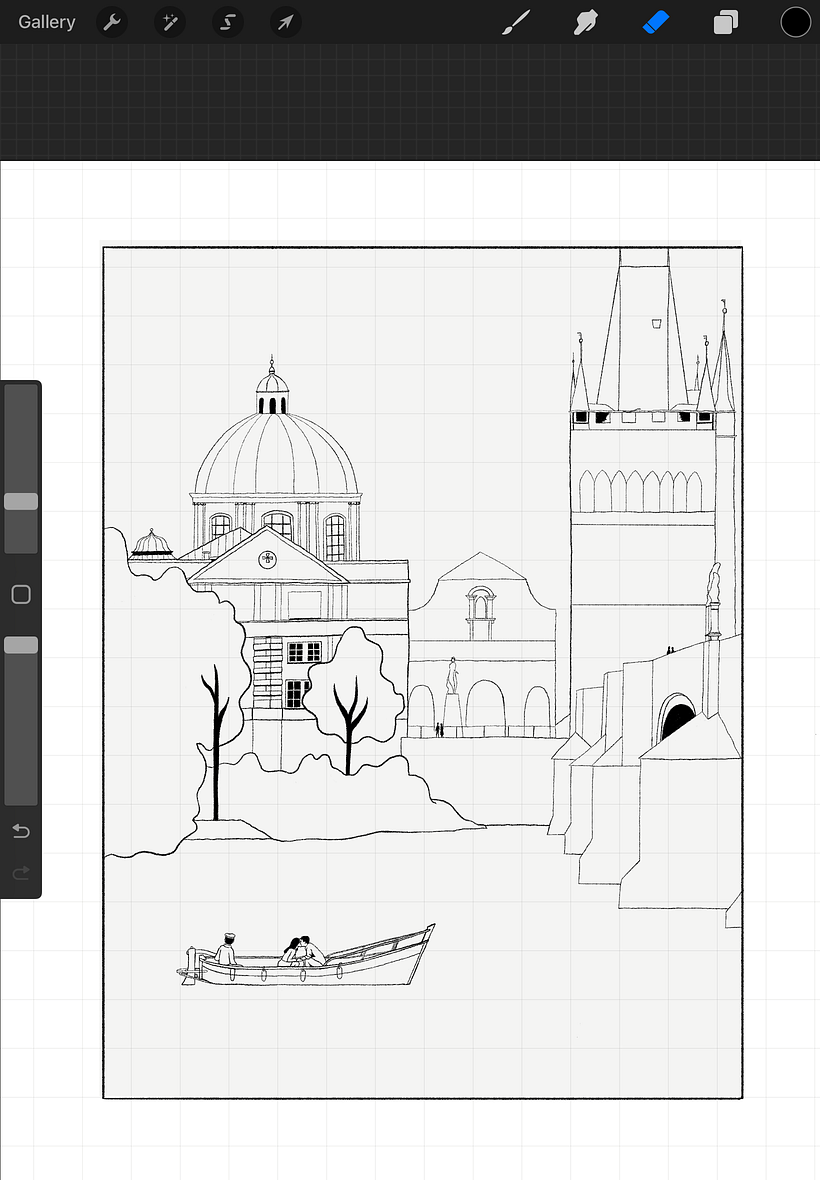The image size is (820, 1180).
Task: Open the Adjustments magic wand menu
Action: pos(170,22)
